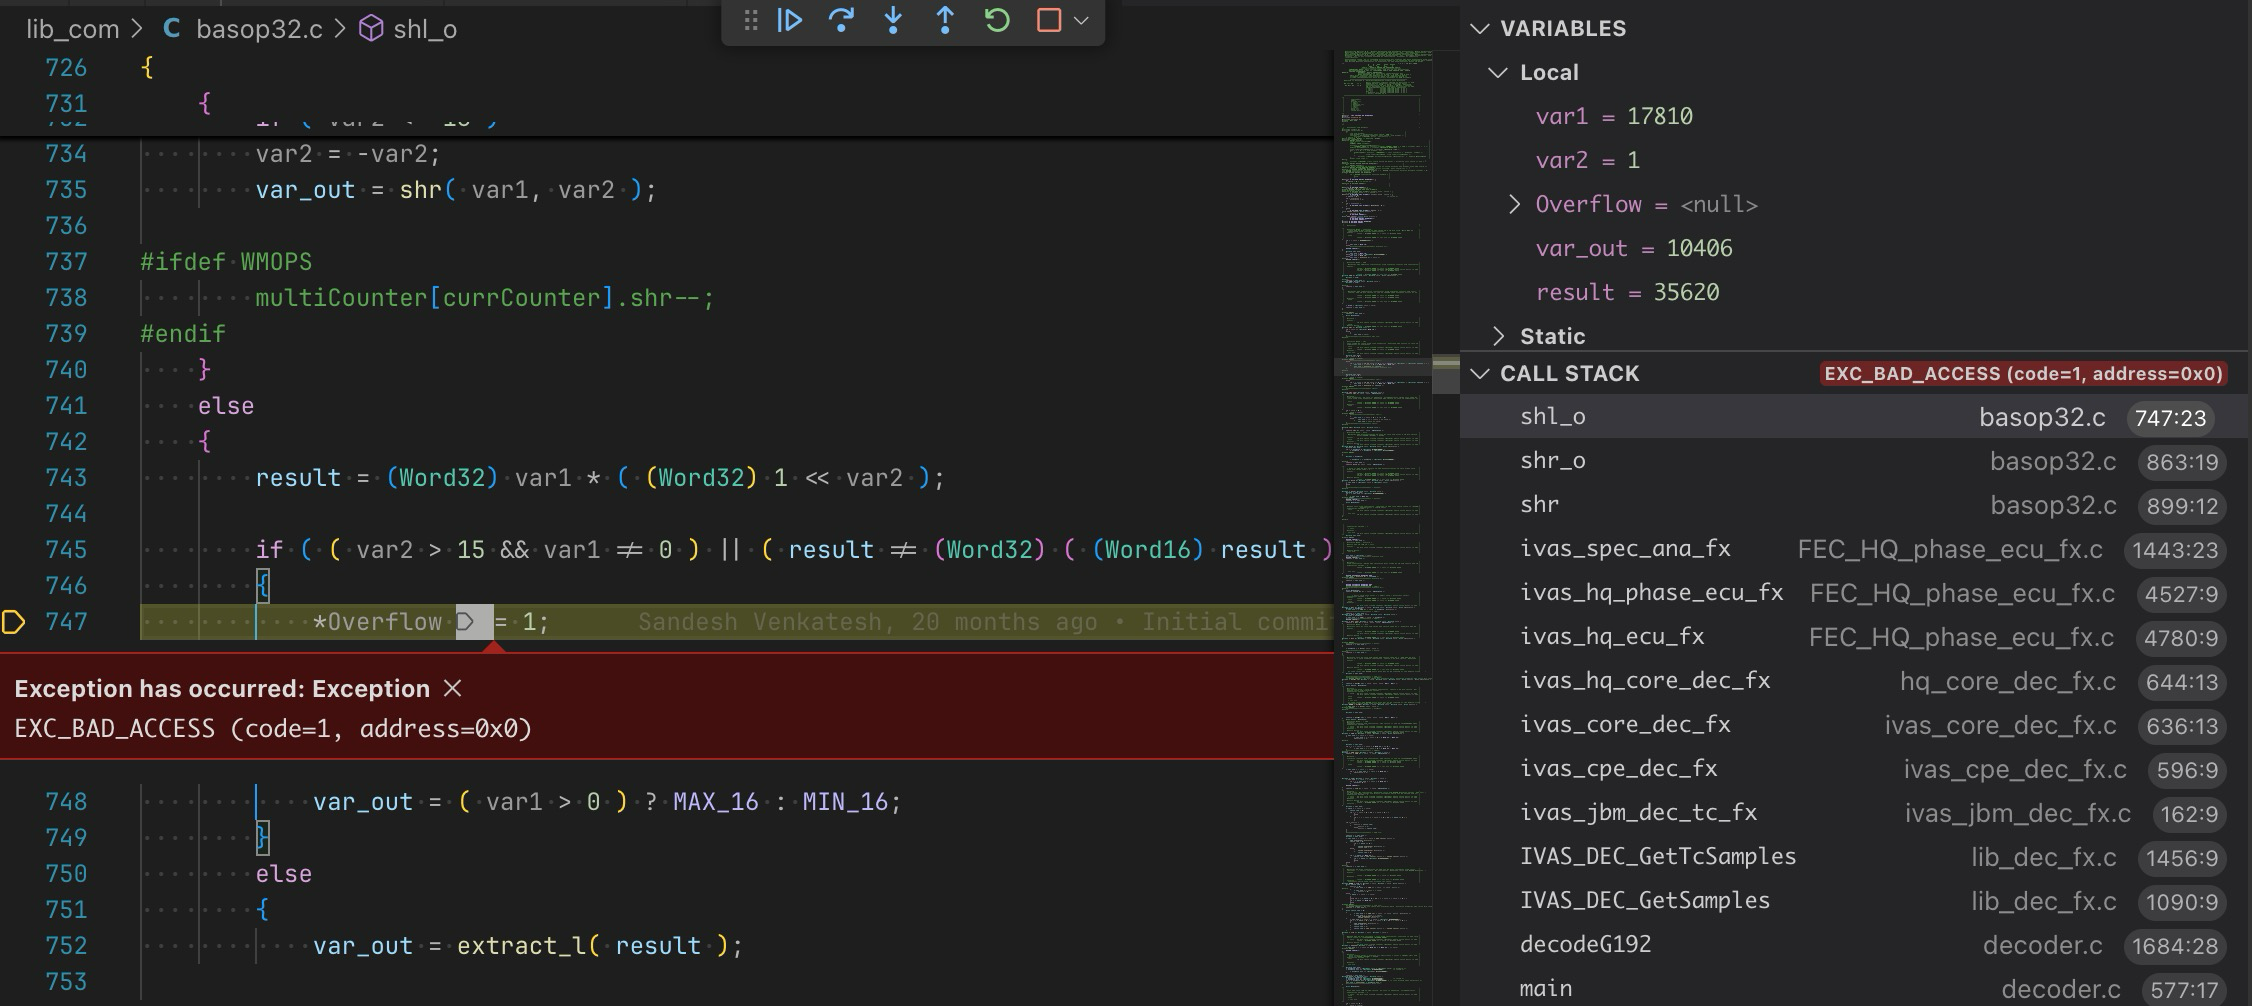The width and height of the screenshot is (2252, 1006).
Task: Click the Step Into debug icon
Action: (x=893, y=20)
